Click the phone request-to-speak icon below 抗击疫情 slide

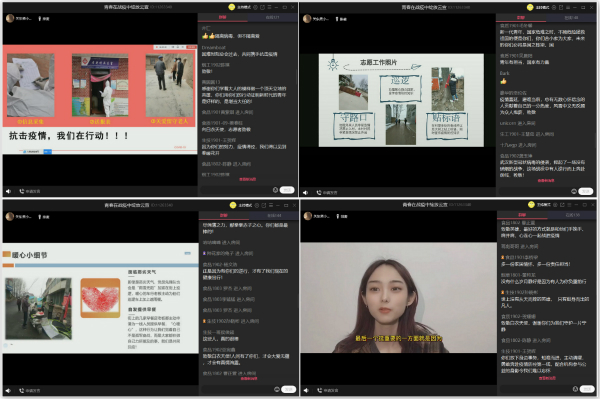pos(22,191)
